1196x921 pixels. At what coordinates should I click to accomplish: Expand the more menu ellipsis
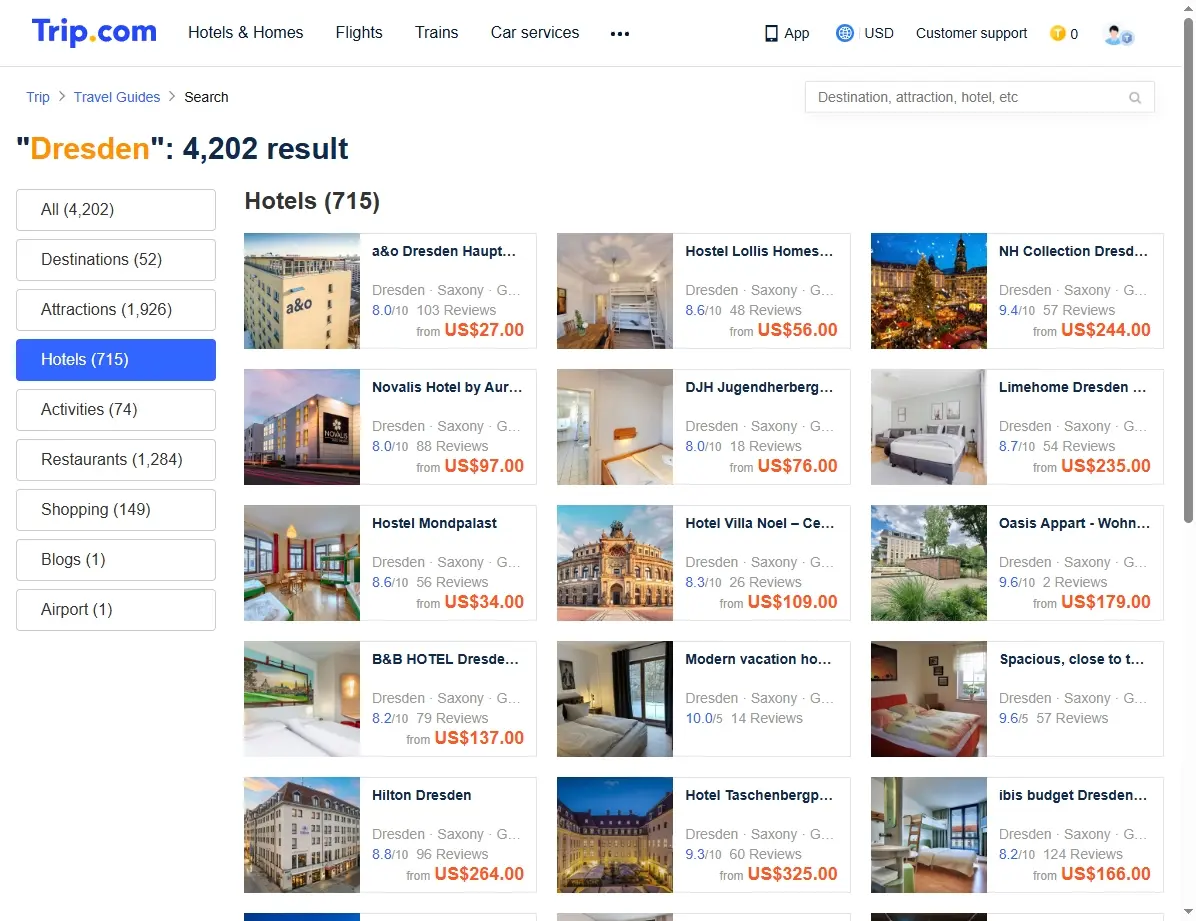pos(619,34)
